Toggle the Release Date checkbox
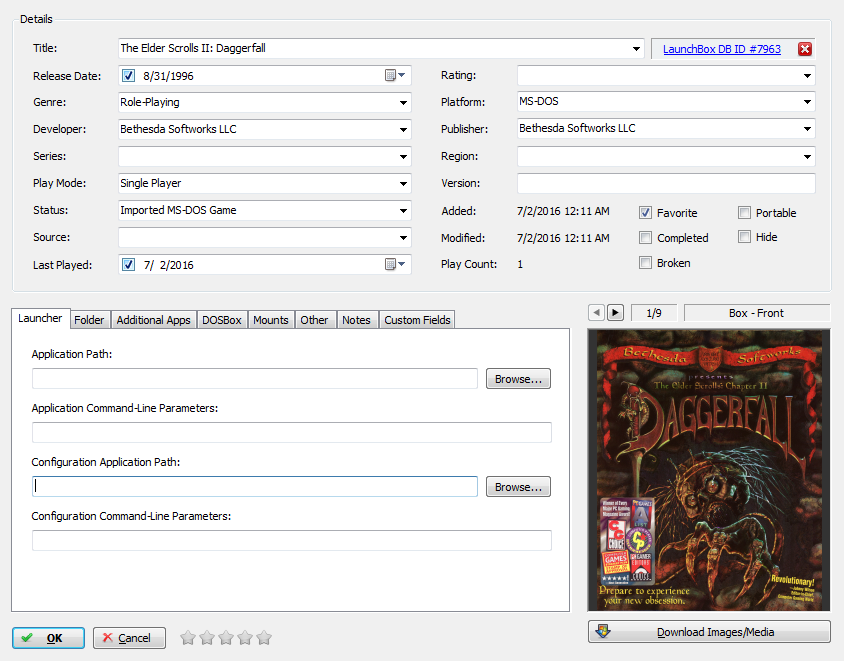 click(x=128, y=75)
